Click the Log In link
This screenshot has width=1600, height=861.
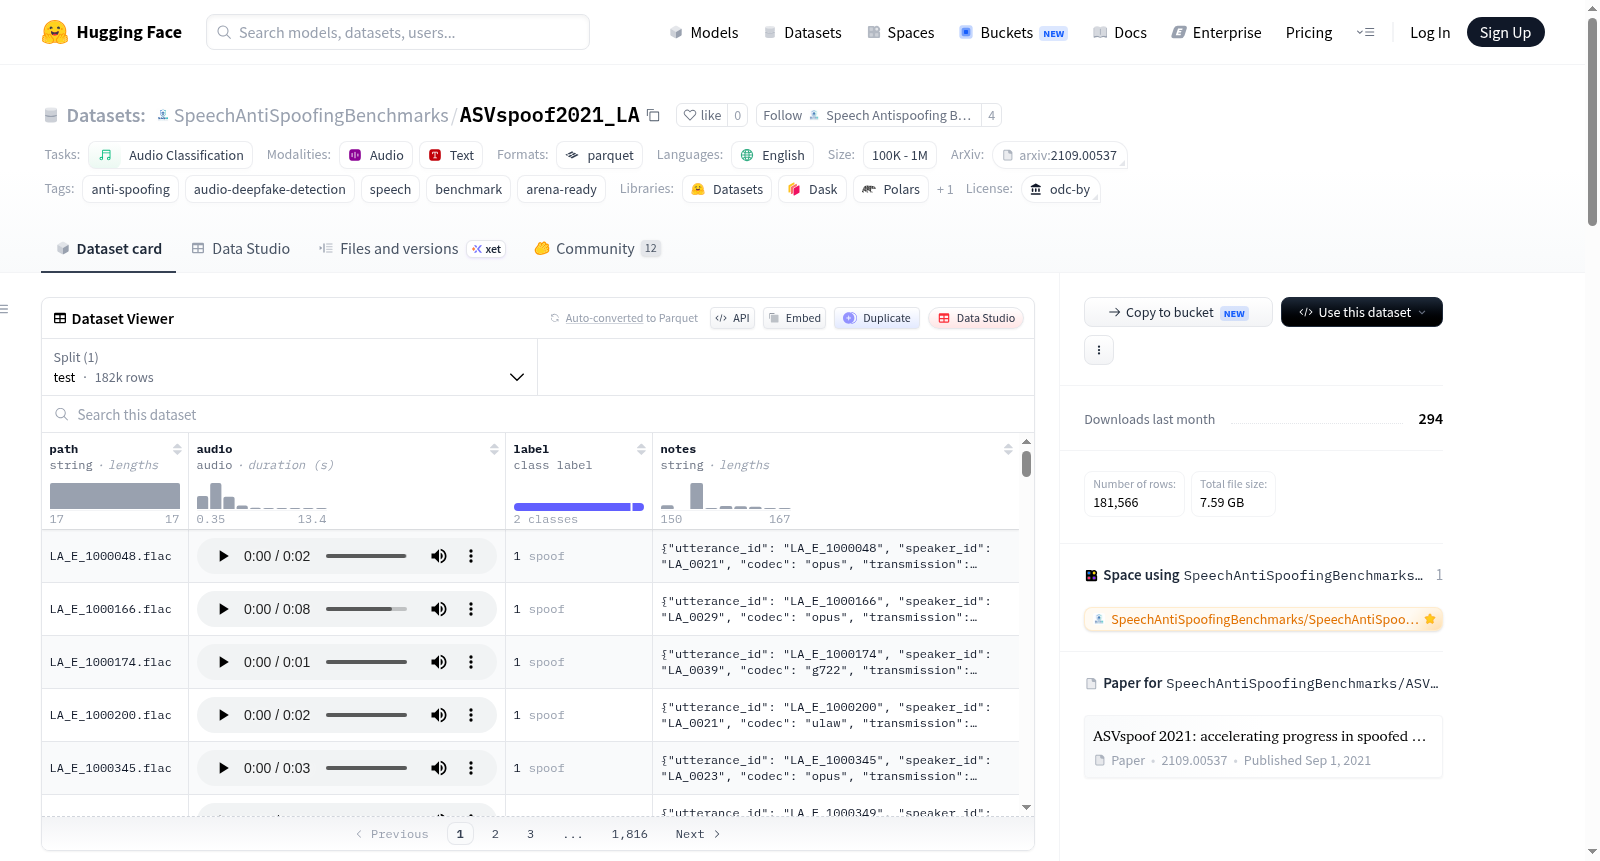pyautogui.click(x=1430, y=32)
